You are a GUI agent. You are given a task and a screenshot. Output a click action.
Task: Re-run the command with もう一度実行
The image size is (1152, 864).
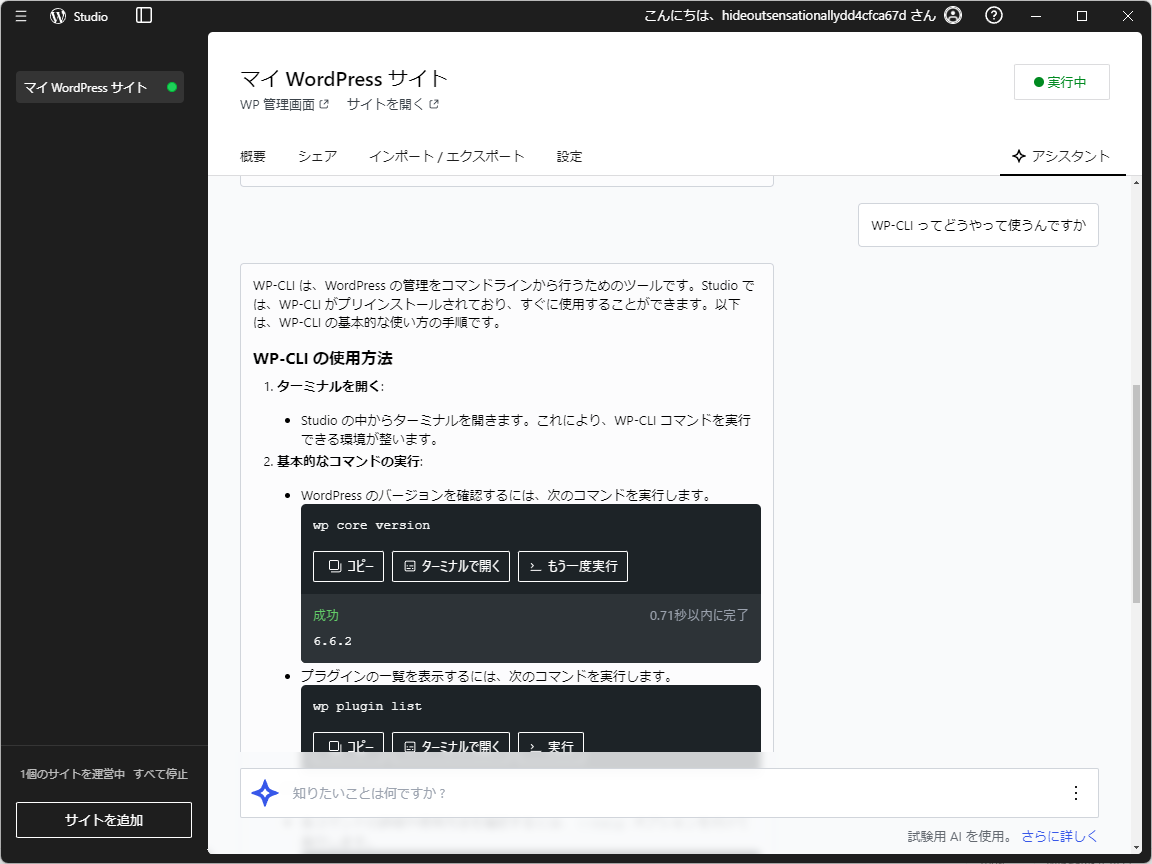pyautogui.click(x=572, y=566)
